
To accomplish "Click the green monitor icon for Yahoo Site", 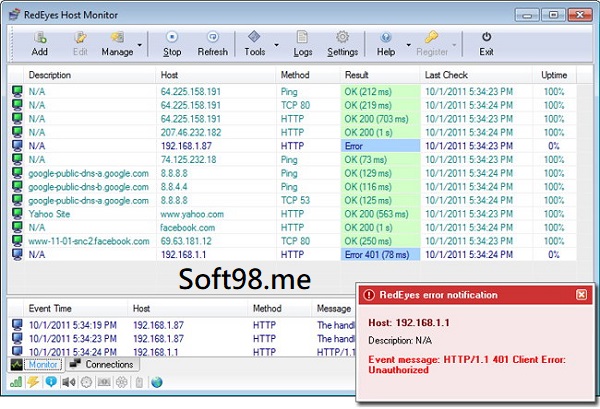I will coord(17,213).
